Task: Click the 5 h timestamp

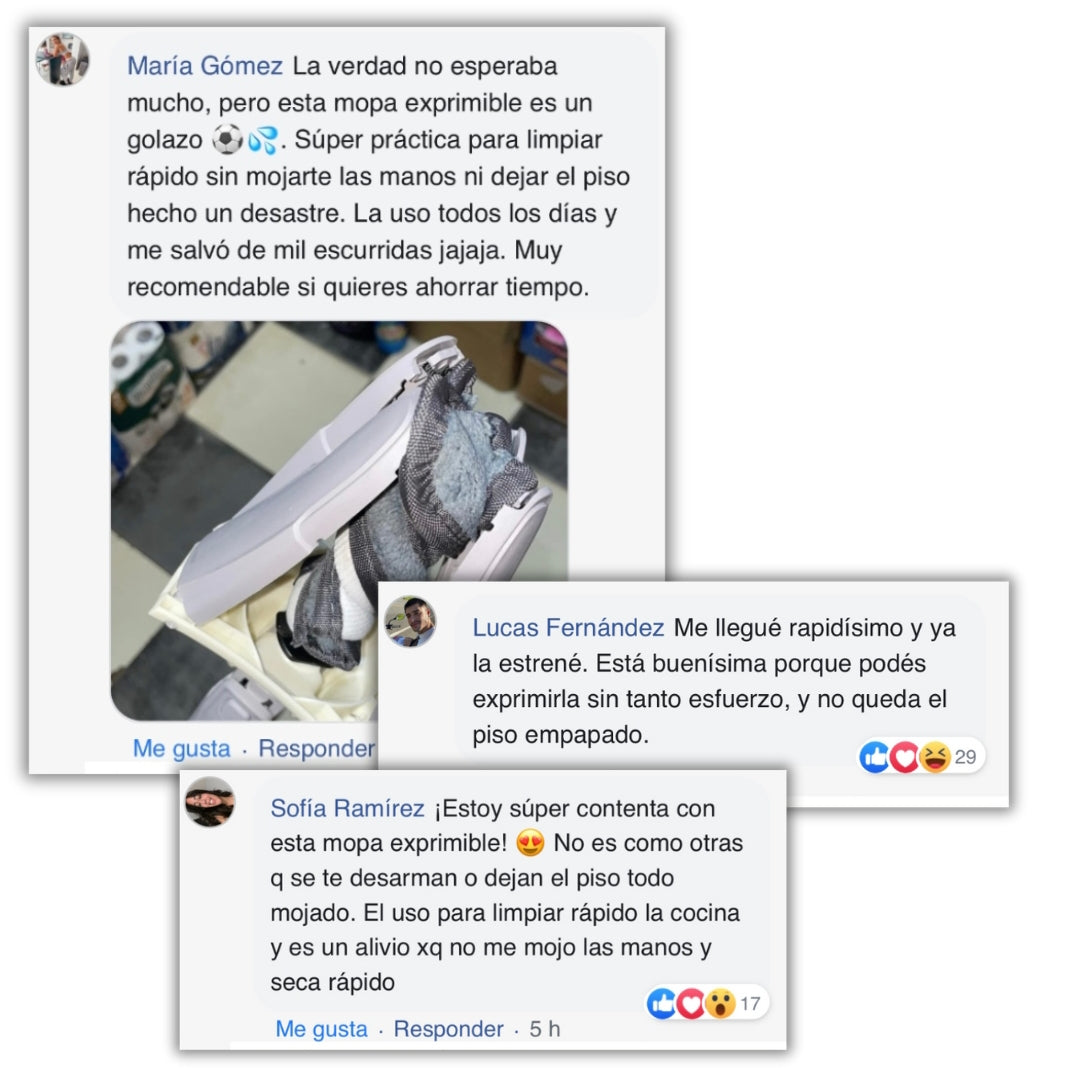Action: (544, 1028)
